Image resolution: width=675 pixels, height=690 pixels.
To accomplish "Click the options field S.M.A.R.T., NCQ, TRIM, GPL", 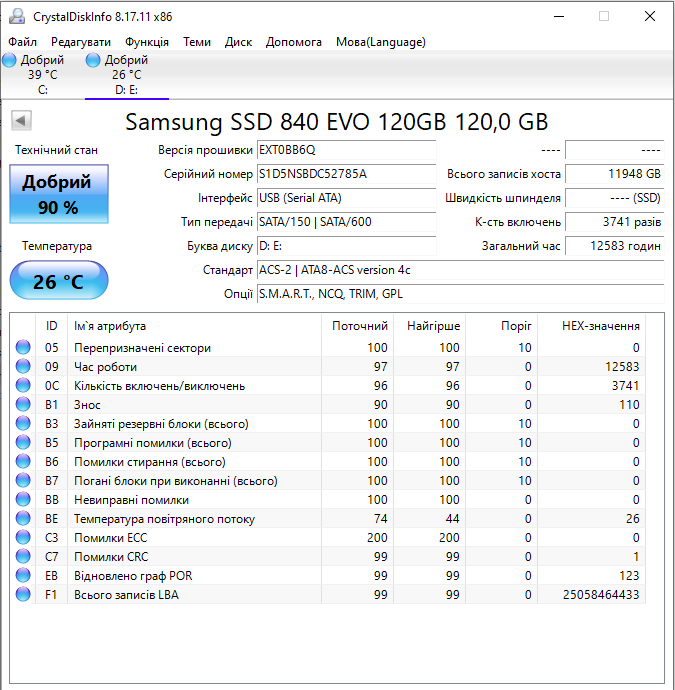I will tap(460, 294).
